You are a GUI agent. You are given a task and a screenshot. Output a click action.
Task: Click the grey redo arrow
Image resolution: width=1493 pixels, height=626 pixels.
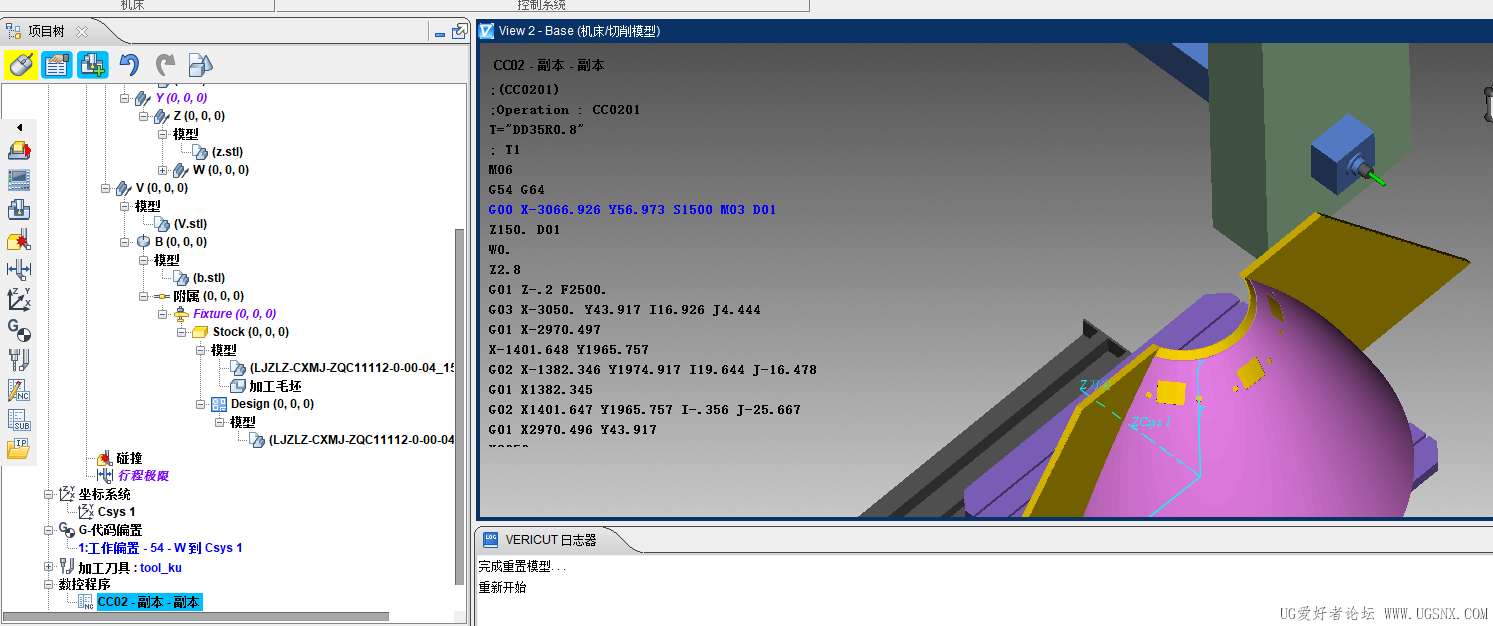click(x=165, y=65)
